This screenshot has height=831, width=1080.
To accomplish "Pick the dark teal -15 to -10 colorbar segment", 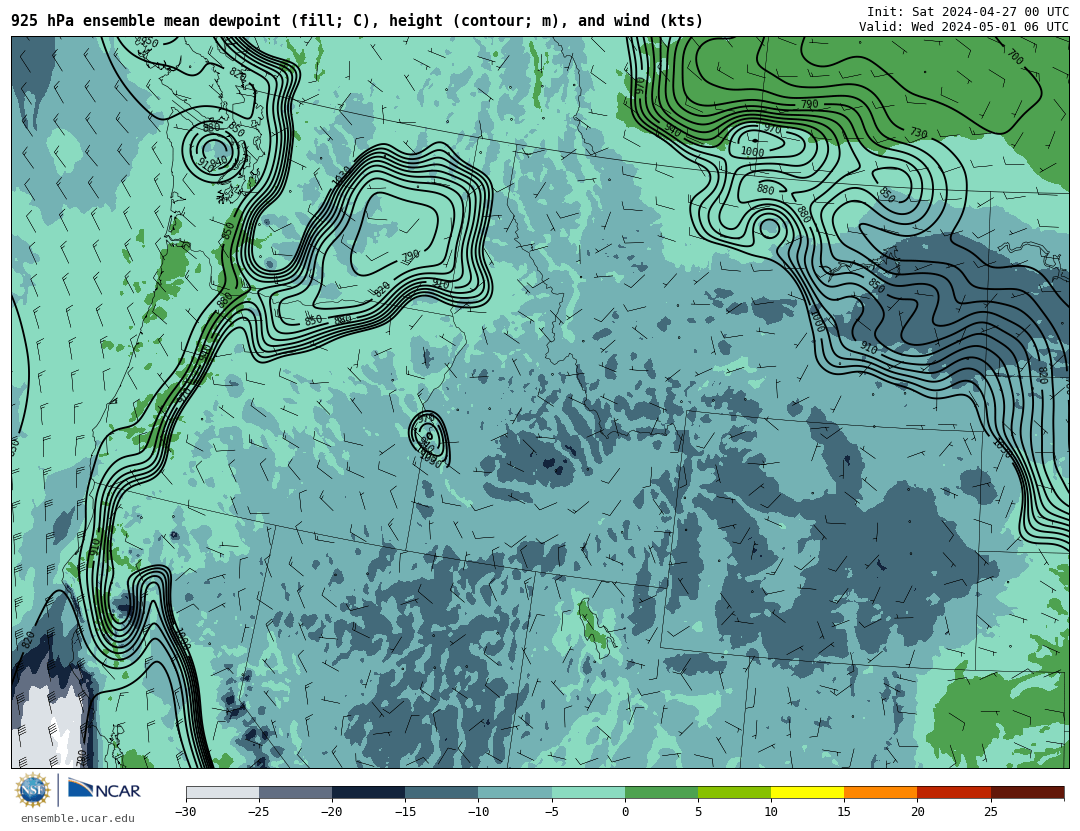I will pyautogui.click(x=442, y=792).
